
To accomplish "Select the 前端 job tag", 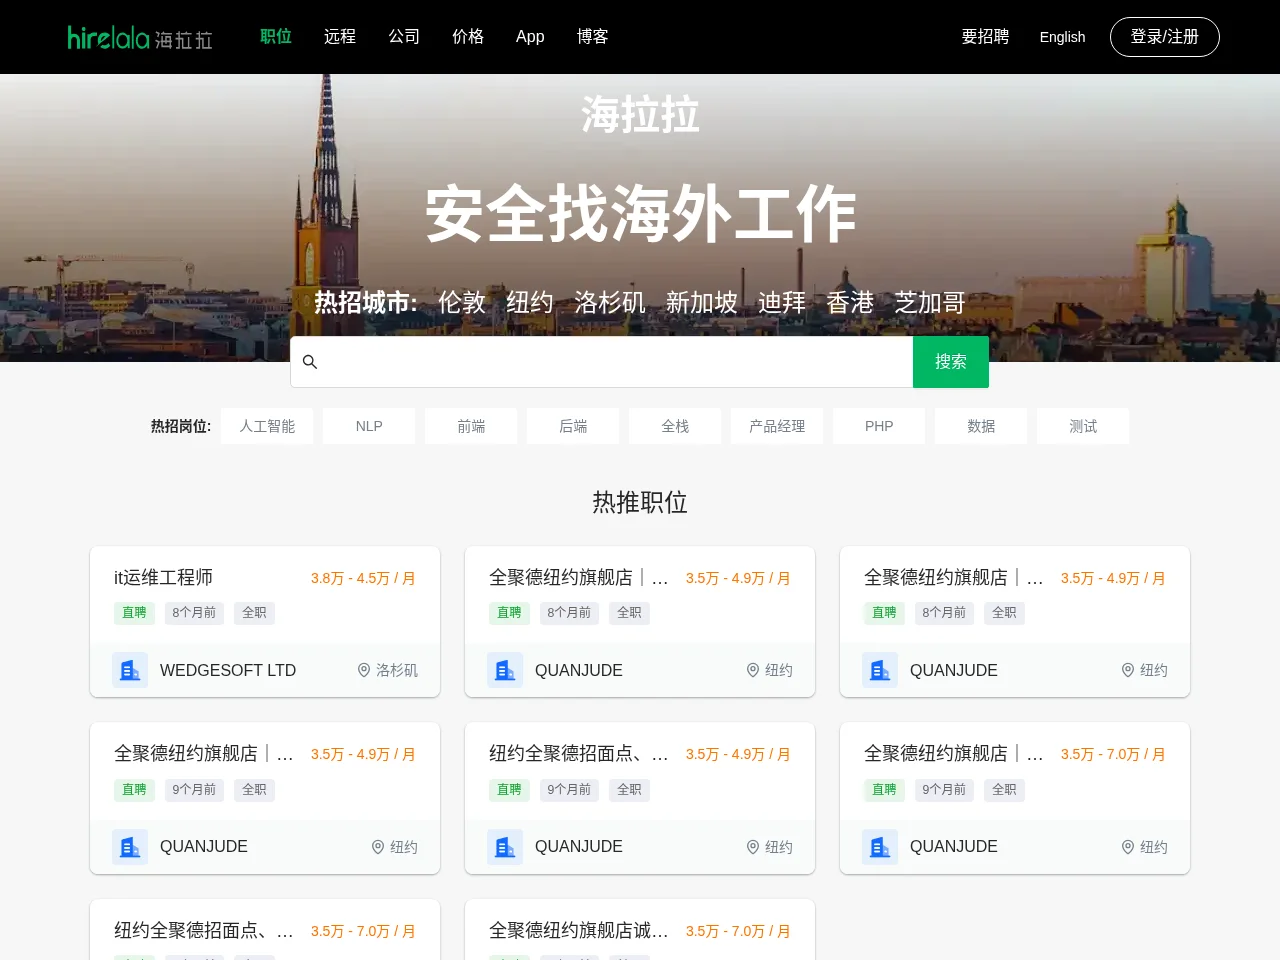I will pyautogui.click(x=471, y=426).
